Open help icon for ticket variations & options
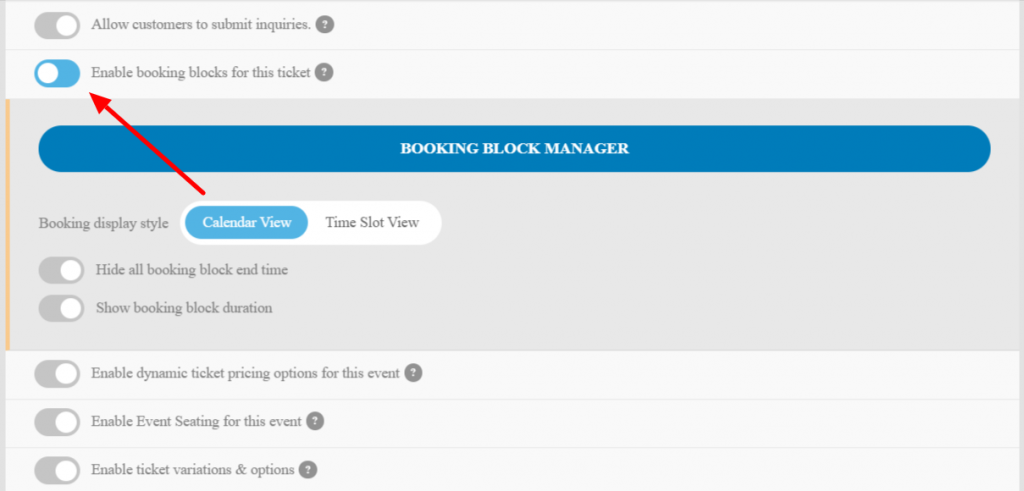The height and width of the screenshot is (491, 1024). pyautogui.click(x=308, y=469)
